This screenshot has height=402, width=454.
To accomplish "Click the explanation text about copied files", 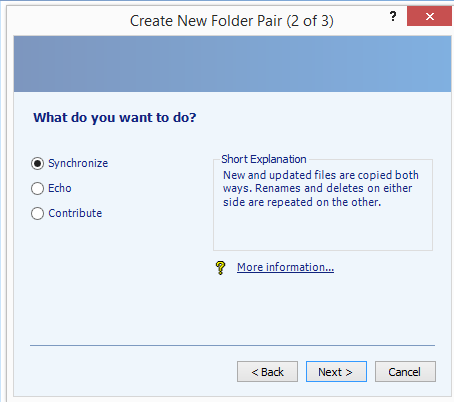I will 320,188.
